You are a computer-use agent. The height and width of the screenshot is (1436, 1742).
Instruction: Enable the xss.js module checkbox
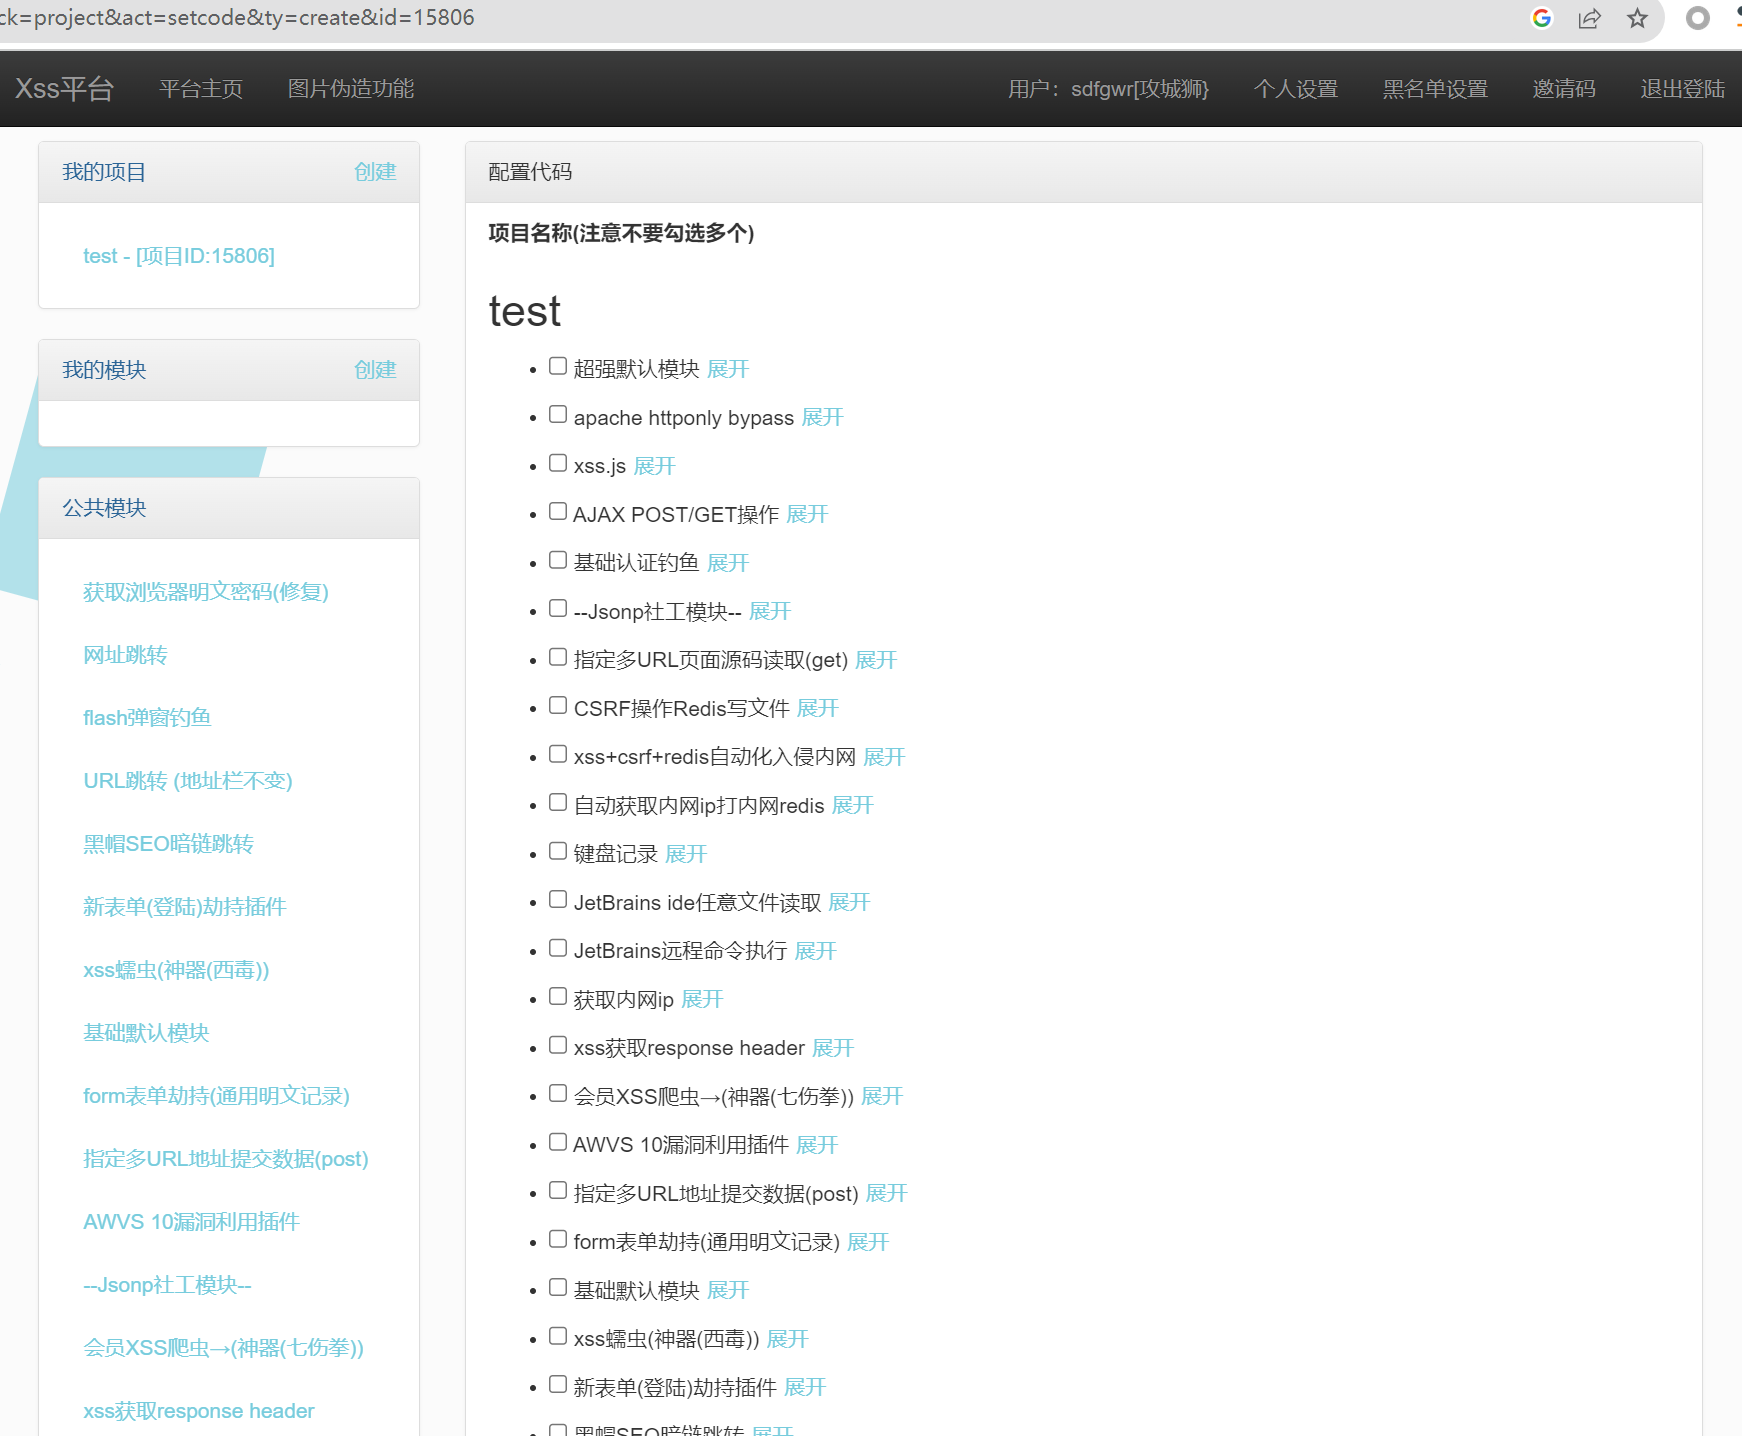click(558, 463)
